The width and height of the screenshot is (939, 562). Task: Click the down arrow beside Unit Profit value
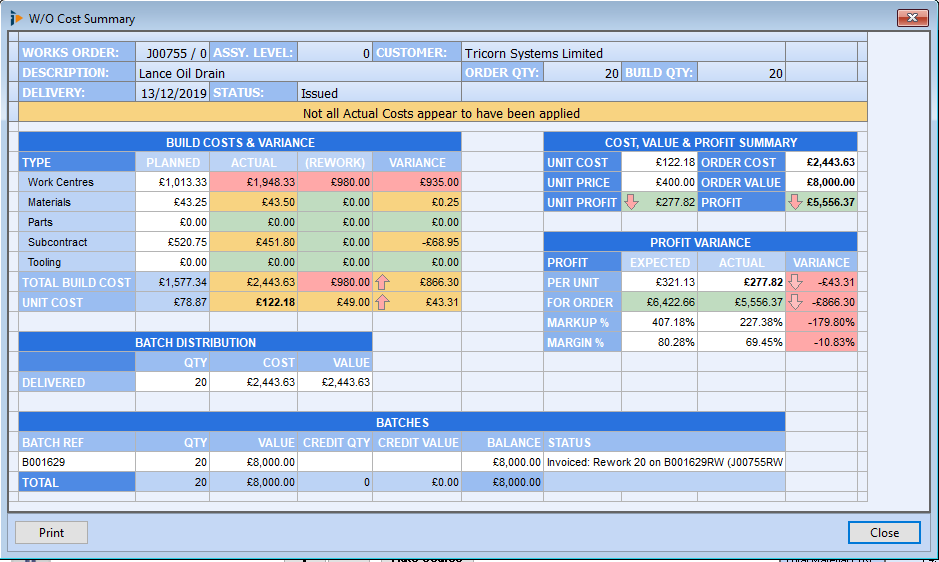click(x=631, y=203)
